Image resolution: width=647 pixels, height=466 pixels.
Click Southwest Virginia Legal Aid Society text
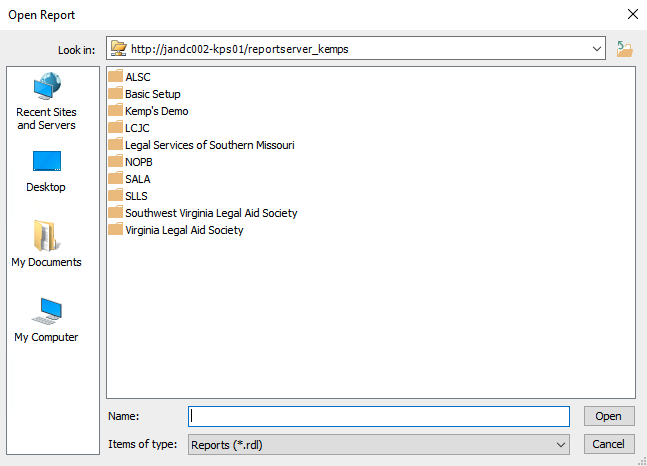point(211,213)
